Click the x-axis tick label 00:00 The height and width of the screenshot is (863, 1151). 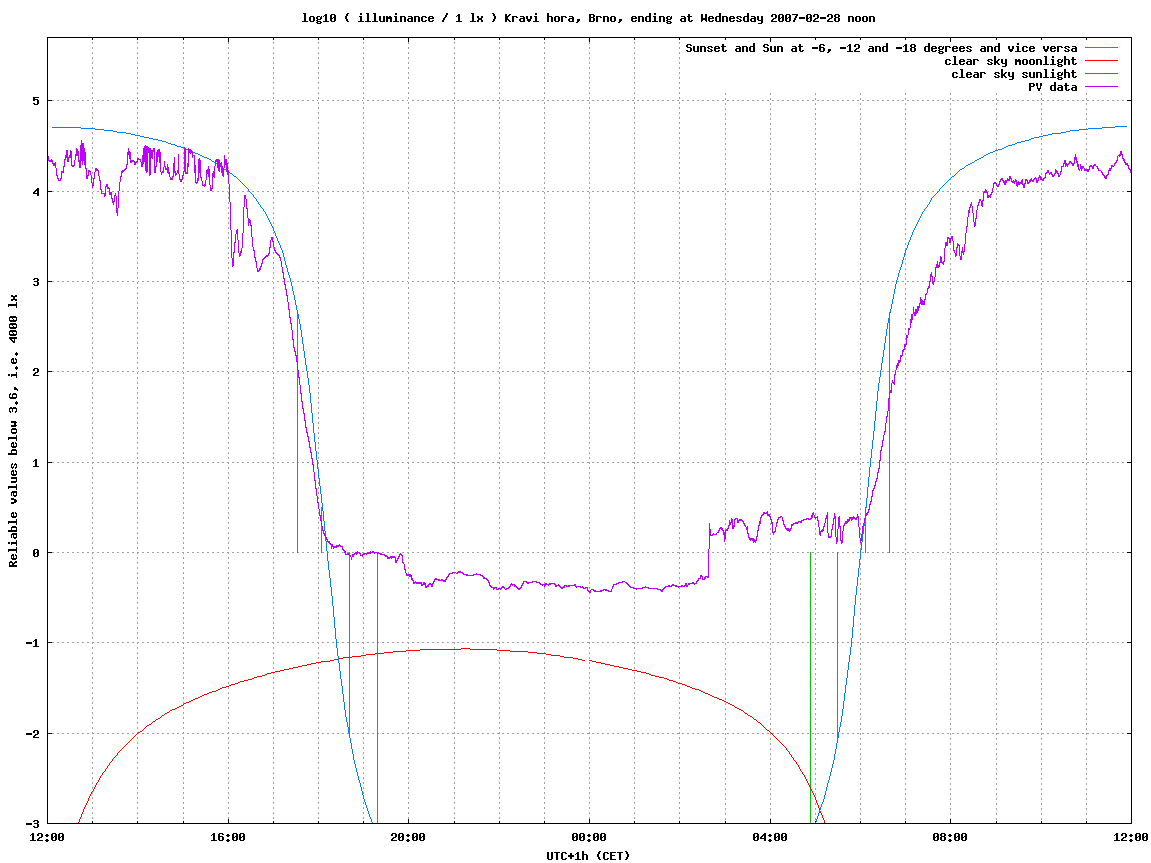(589, 837)
